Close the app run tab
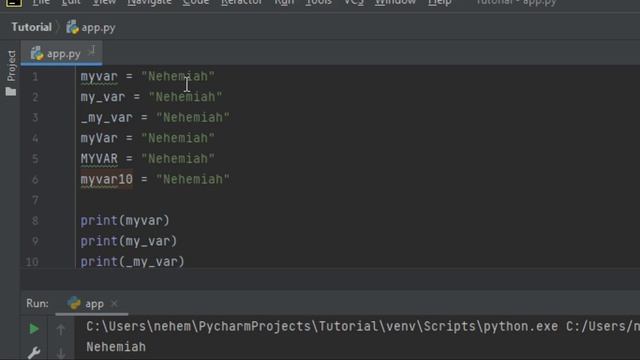This screenshot has height=360, width=640. point(115,303)
